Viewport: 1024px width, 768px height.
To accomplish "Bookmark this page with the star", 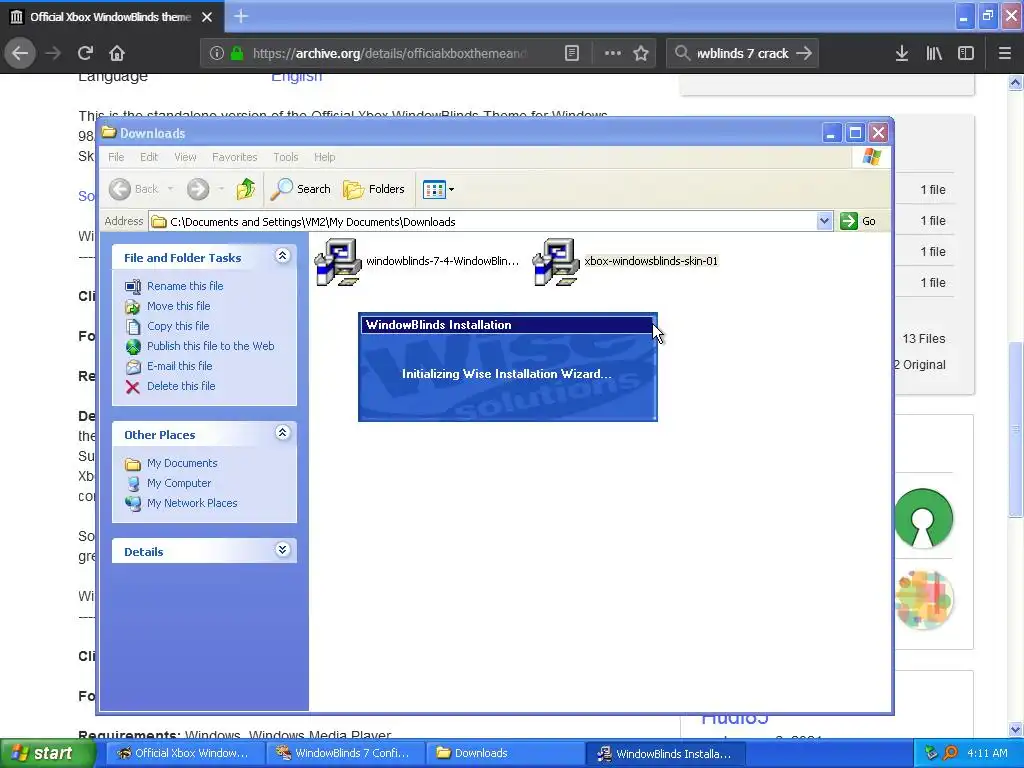I will click(x=641, y=53).
